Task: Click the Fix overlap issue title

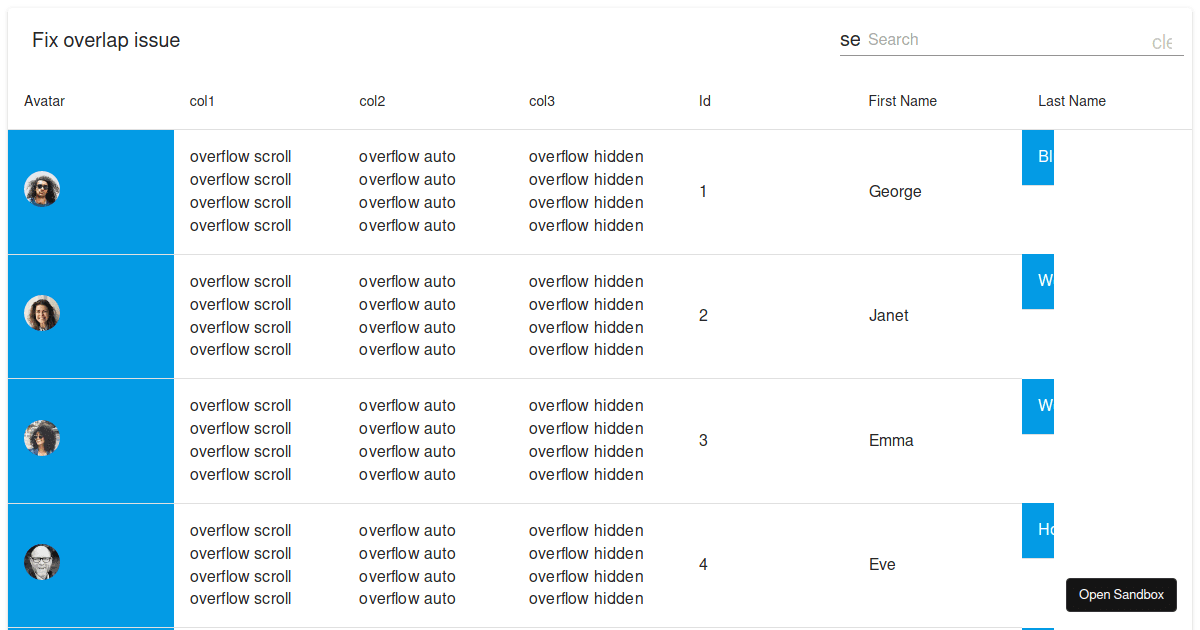Action: 106,40
